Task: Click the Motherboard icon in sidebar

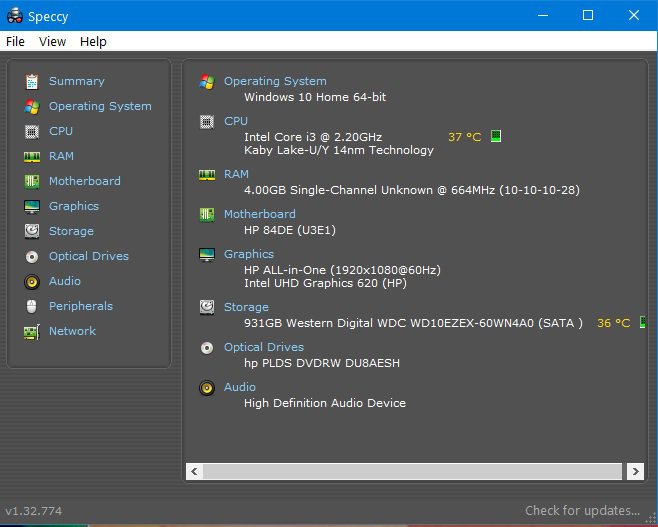Action: pyautogui.click(x=32, y=182)
